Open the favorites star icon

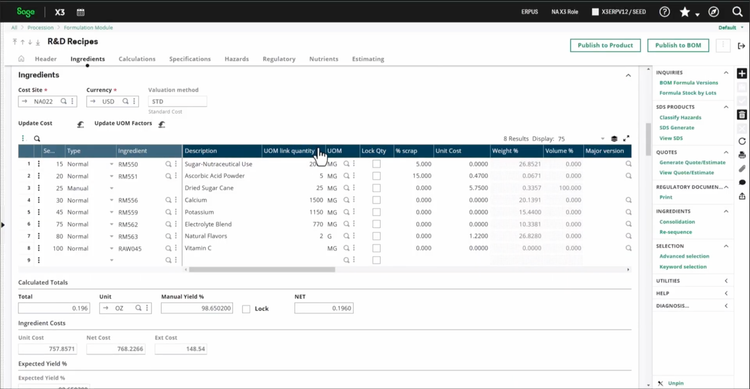pos(684,12)
